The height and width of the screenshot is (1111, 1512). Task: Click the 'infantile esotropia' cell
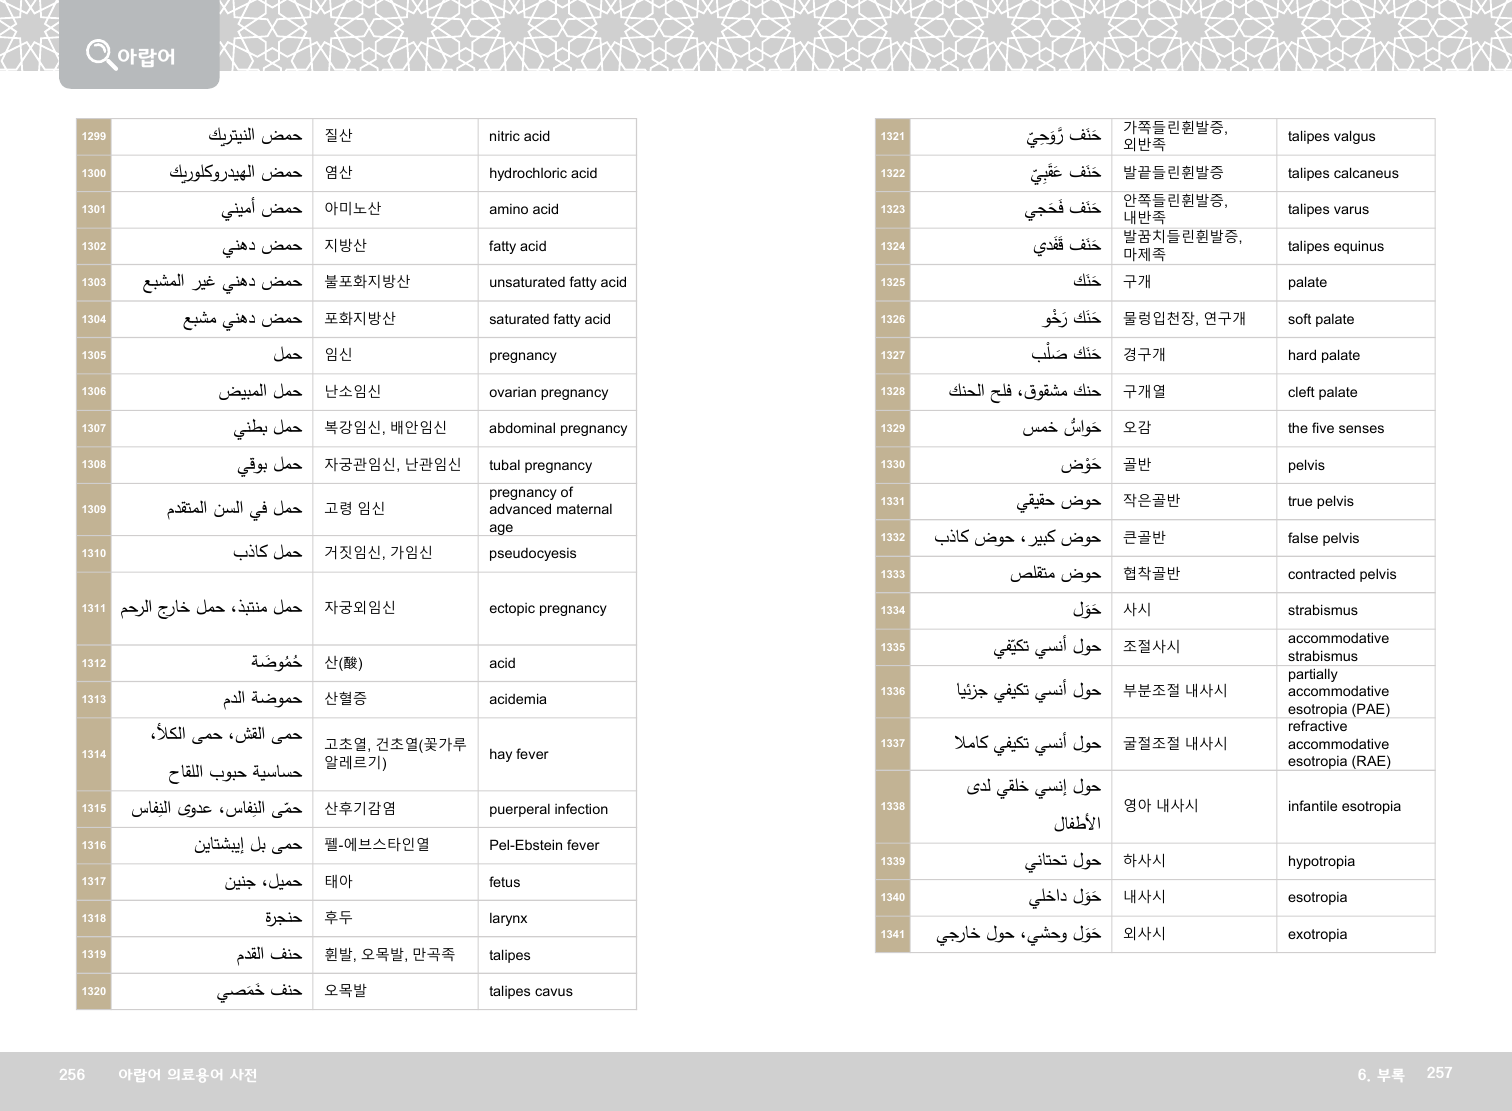coord(1343,806)
